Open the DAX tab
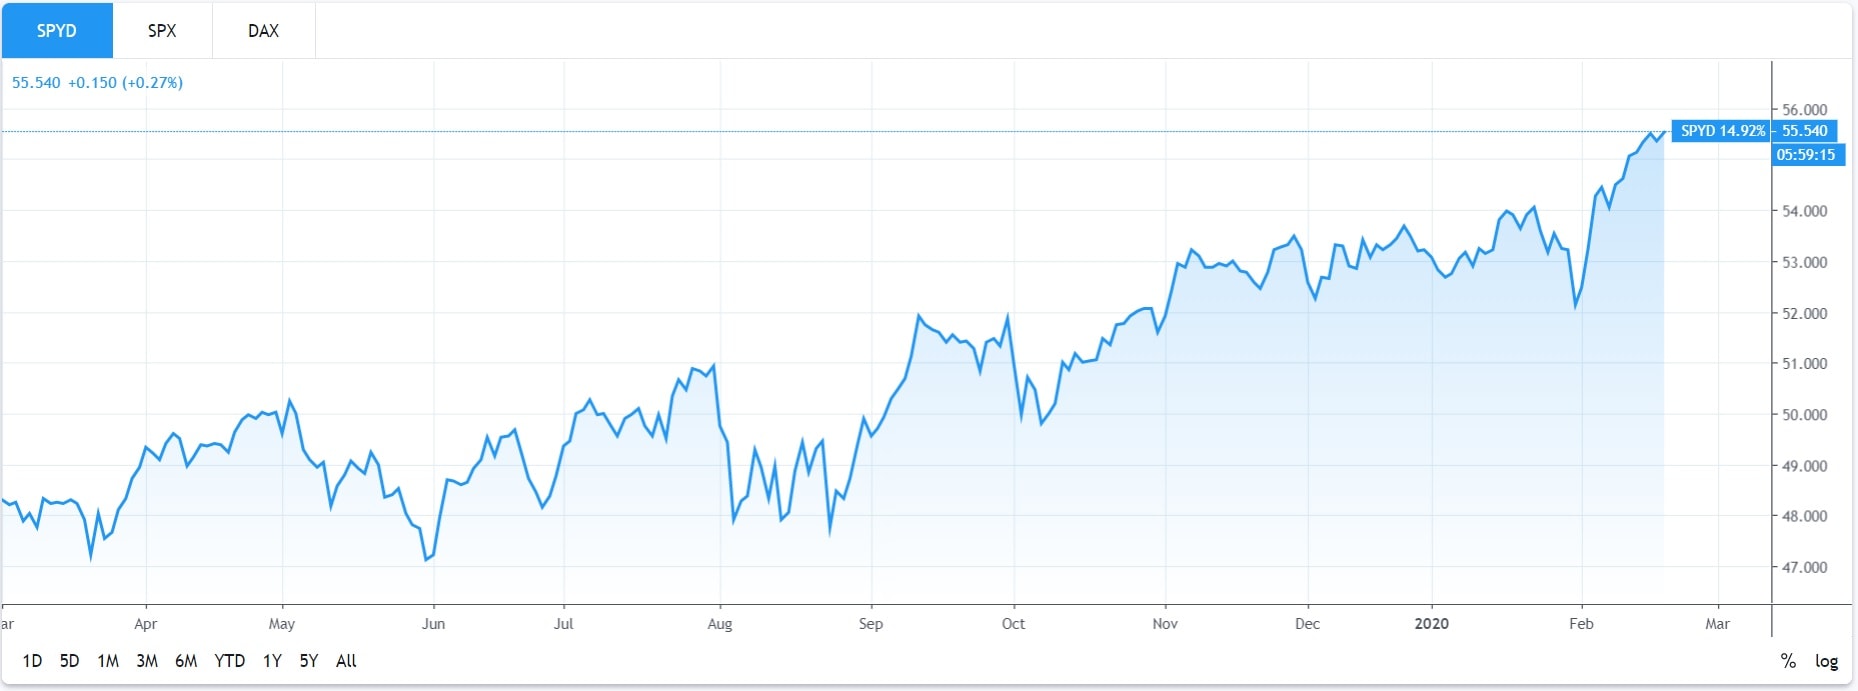 tap(263, 31)
